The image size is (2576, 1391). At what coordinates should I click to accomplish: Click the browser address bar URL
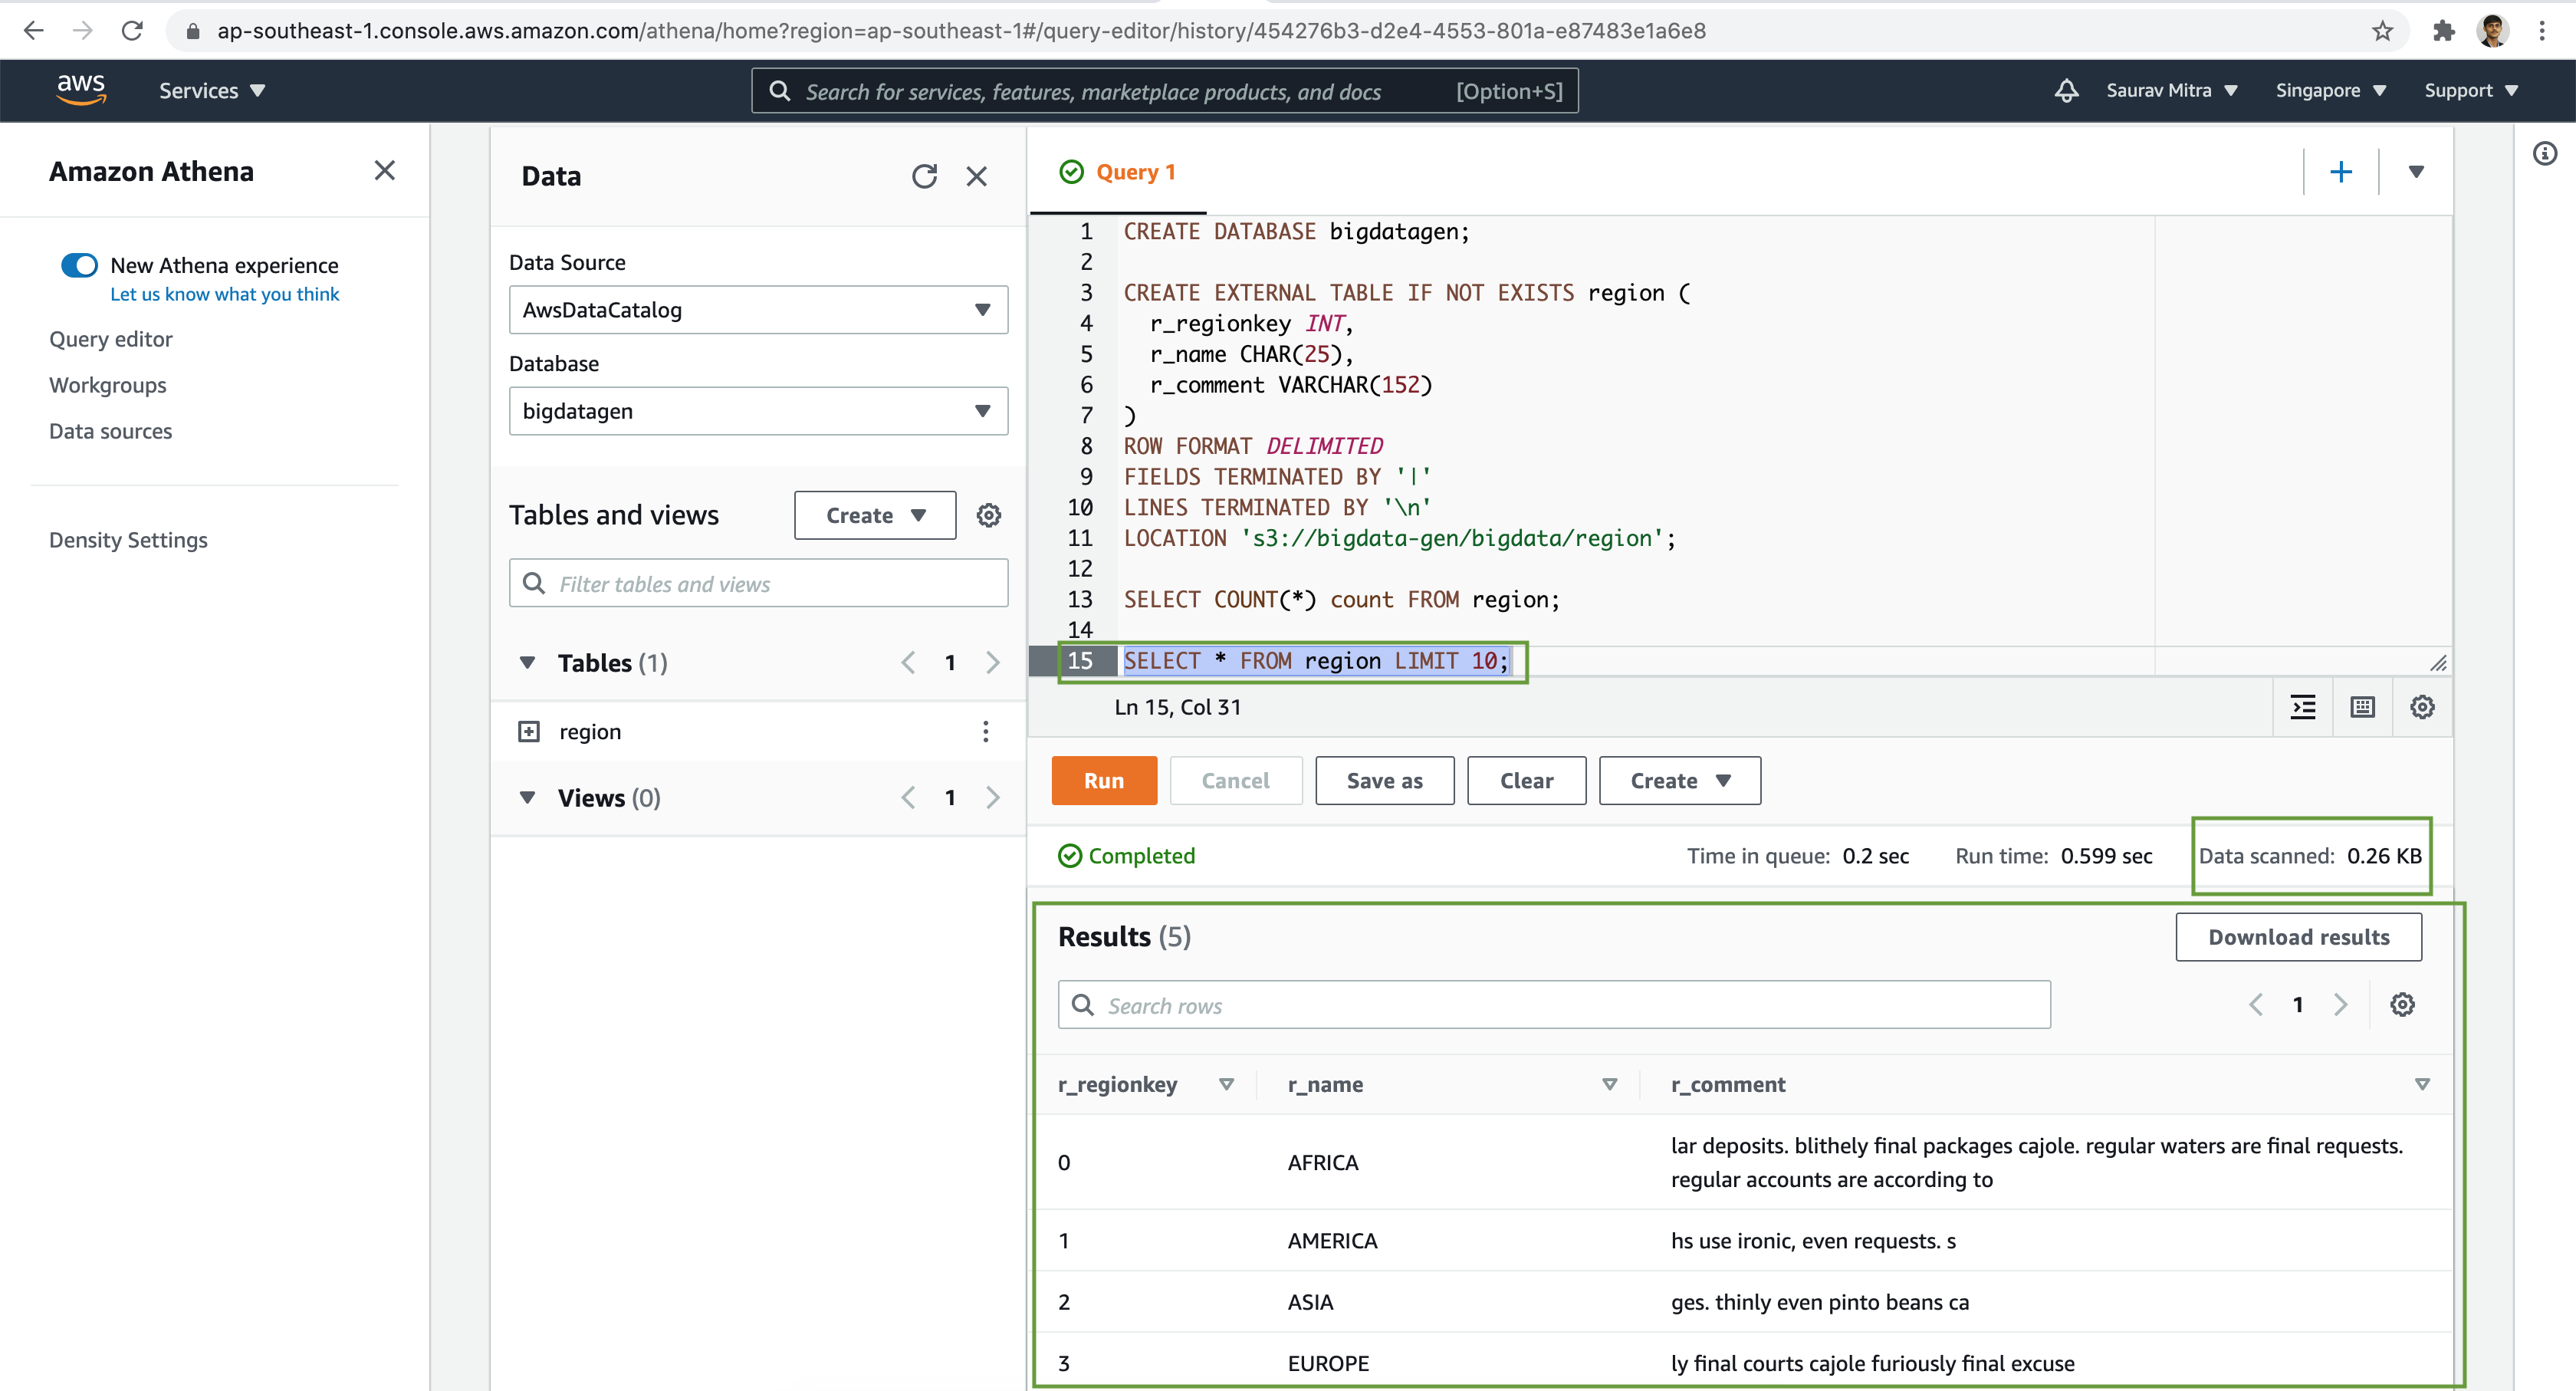(961, 31)
